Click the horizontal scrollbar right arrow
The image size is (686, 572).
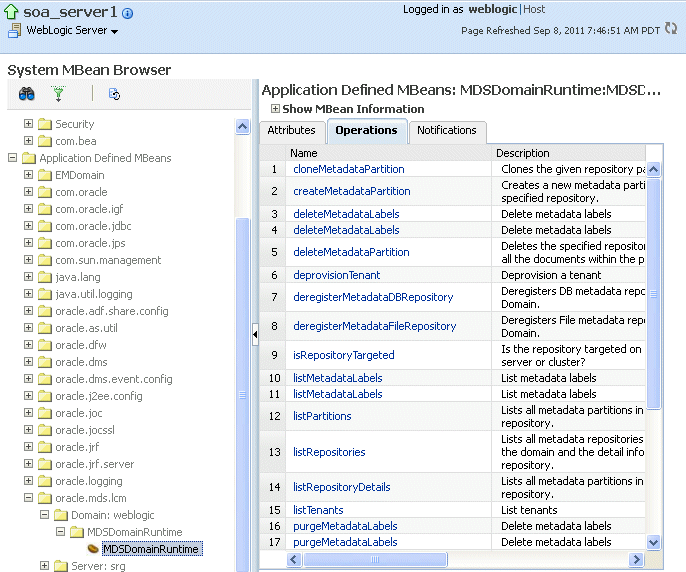636,559
